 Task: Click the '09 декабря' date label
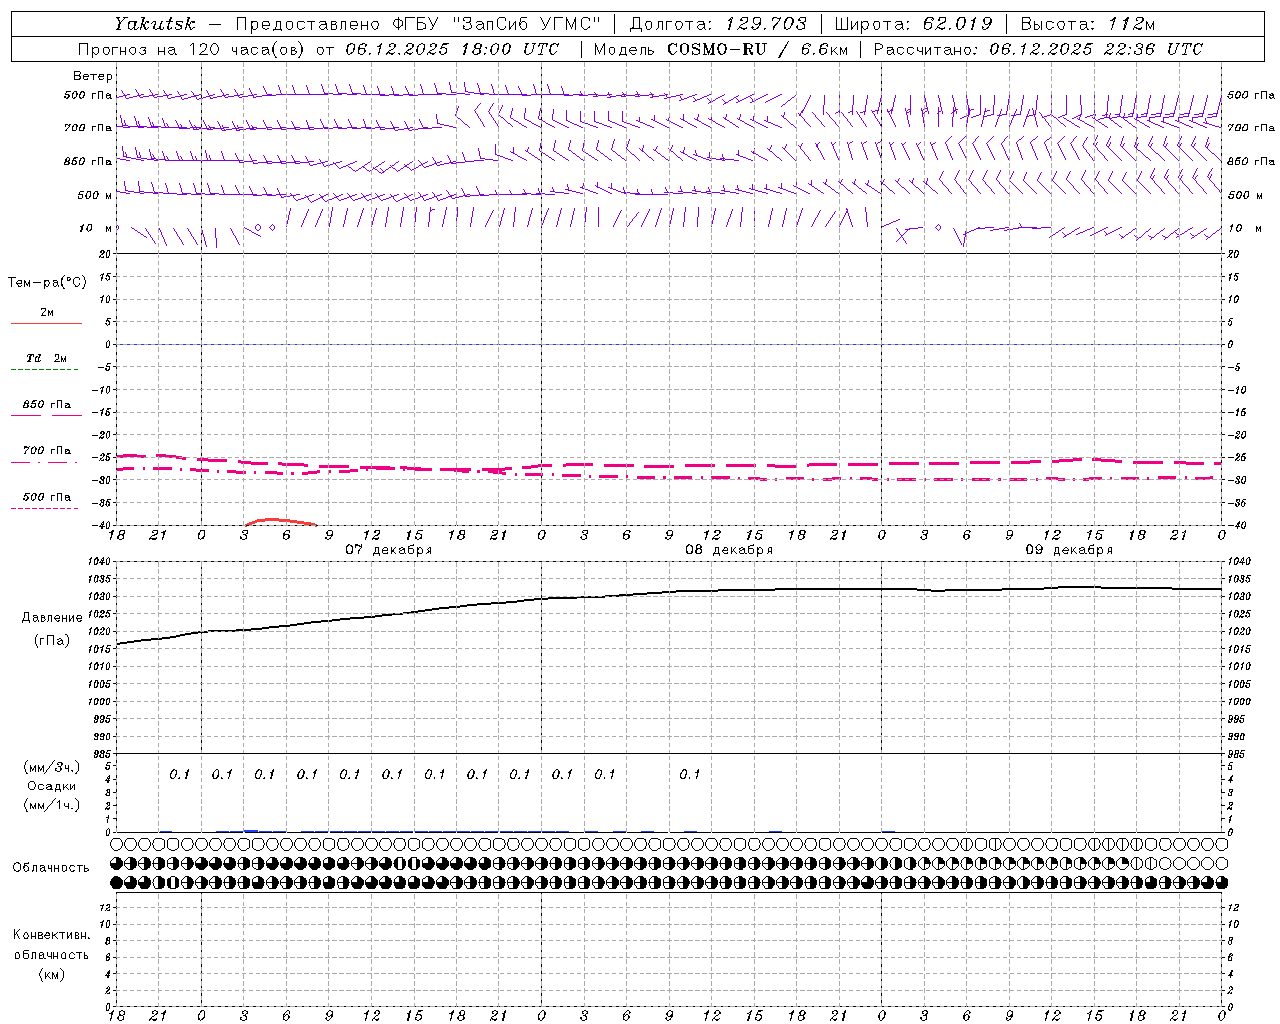tap(1068, 550)
